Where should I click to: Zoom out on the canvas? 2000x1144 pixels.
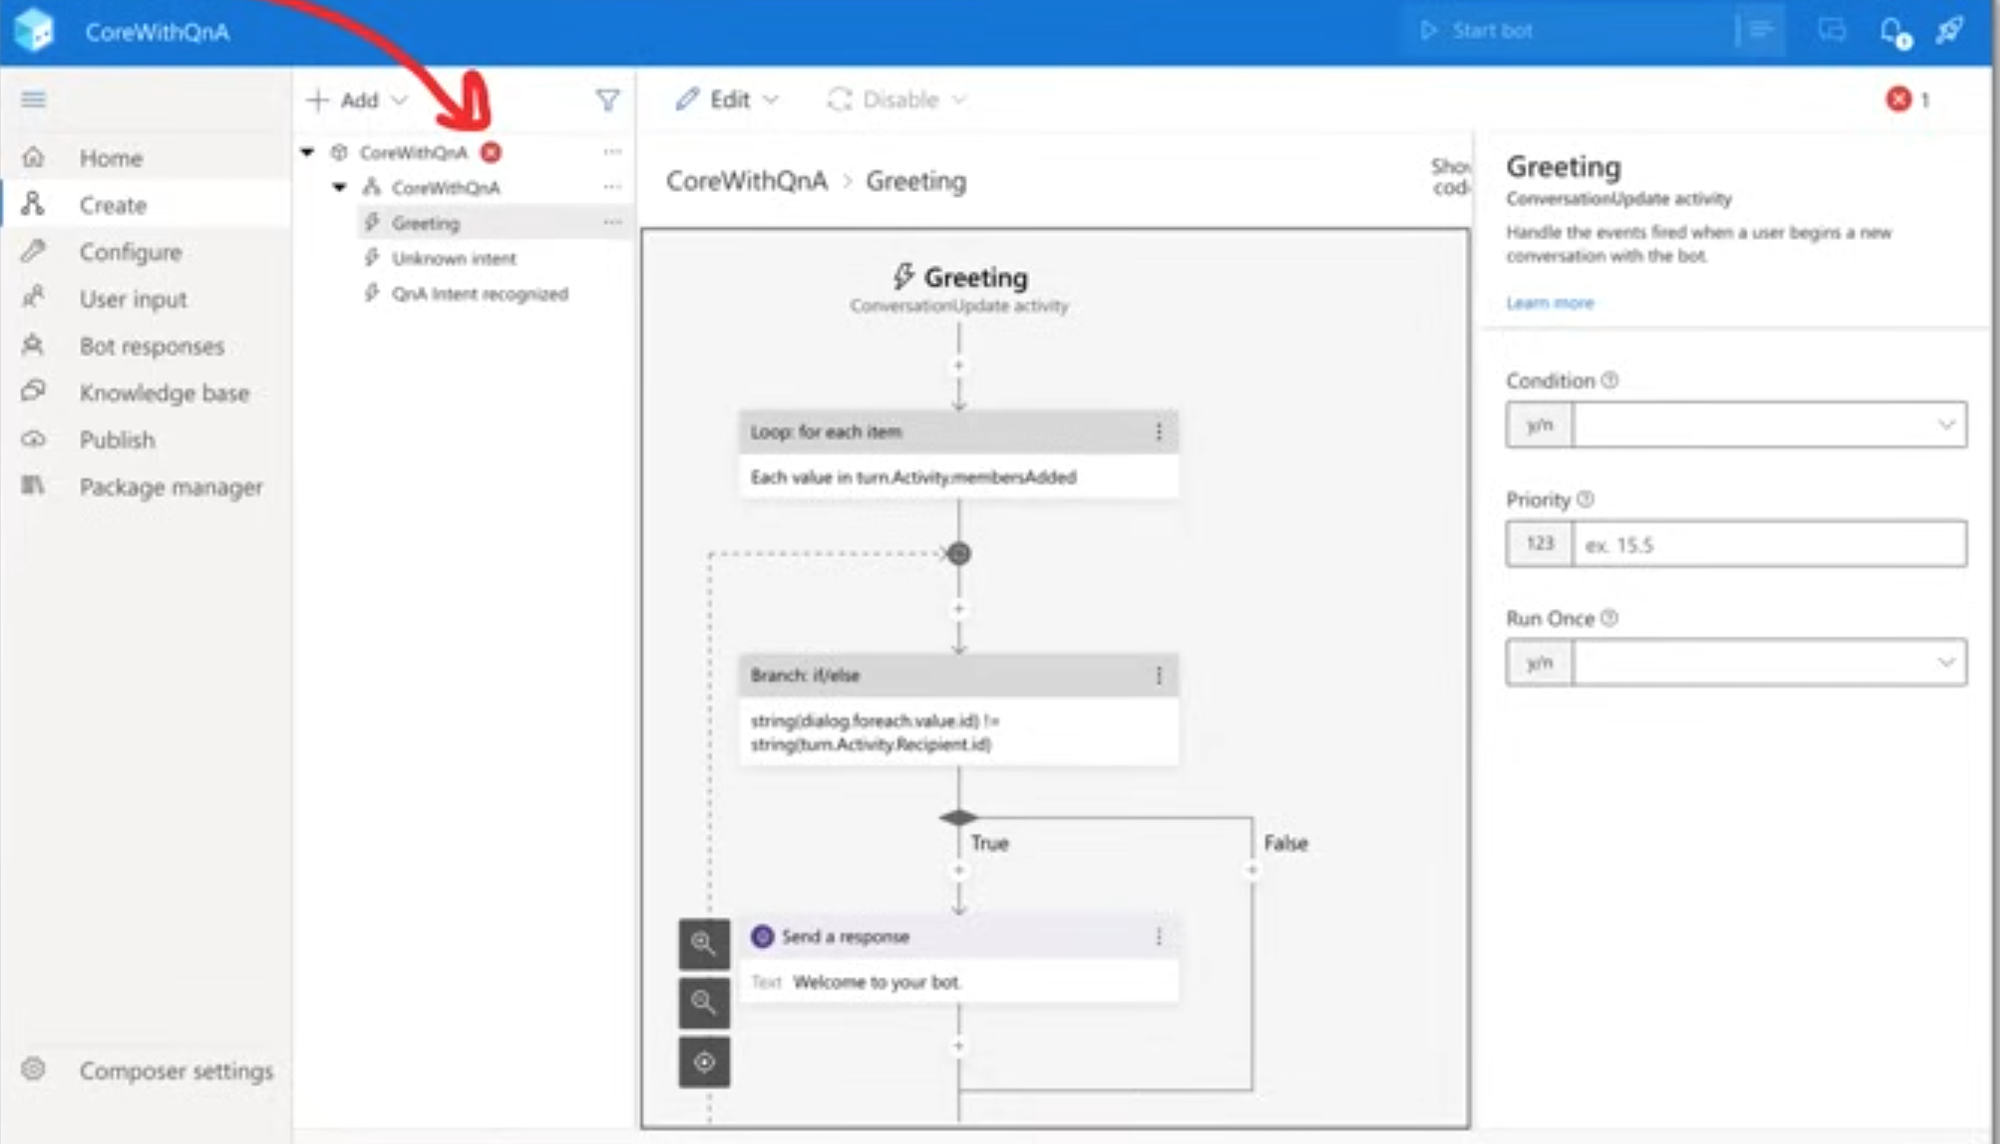tap(704, 1002)
